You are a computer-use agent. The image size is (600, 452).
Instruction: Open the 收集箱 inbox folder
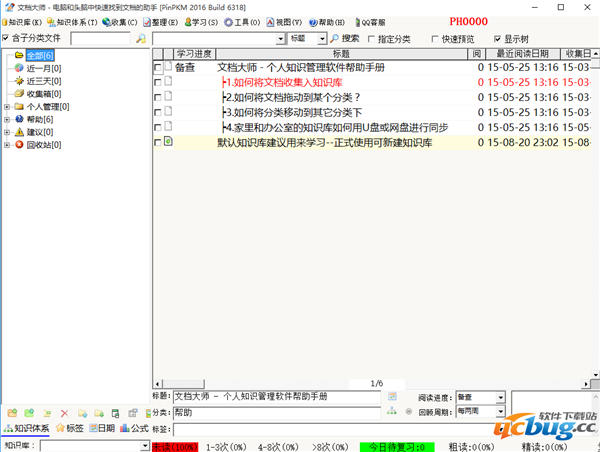point(42,94)
